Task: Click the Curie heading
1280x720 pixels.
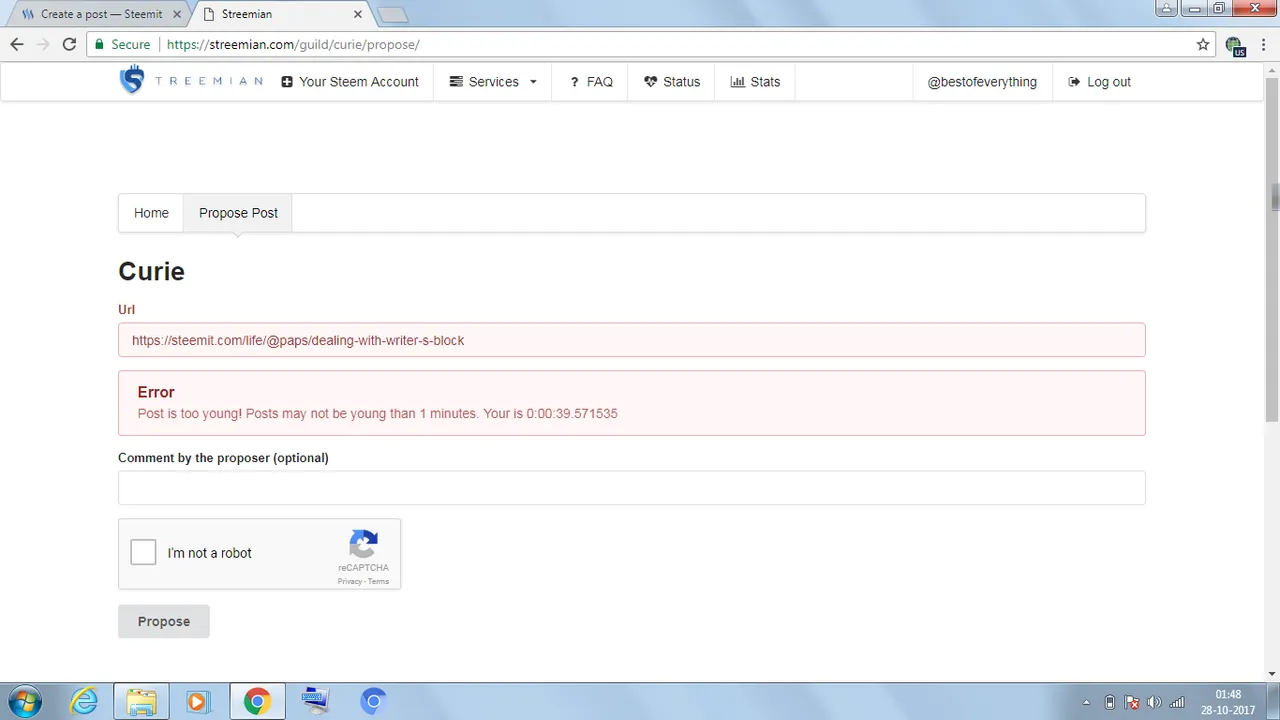Action: click(151, 271)
